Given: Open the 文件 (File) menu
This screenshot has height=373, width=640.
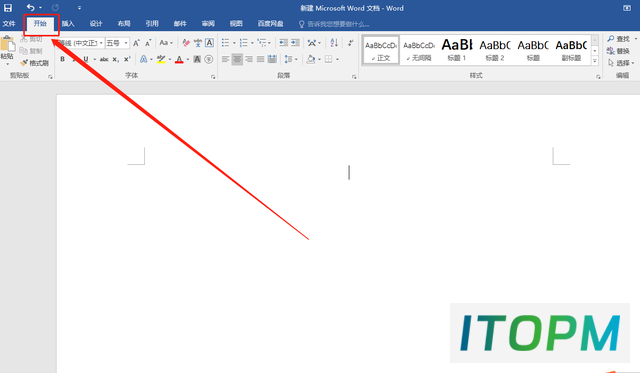Looking at the screenshot, I should (x=9, y=24).
